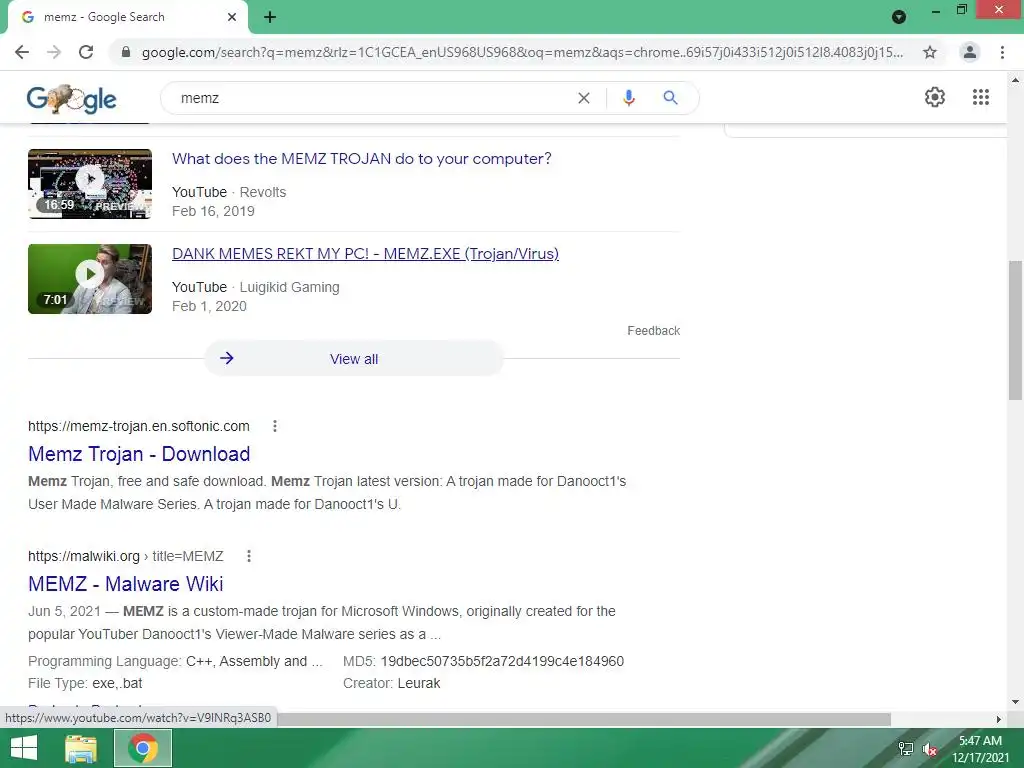The height and width of the screenshot is (768, 1024).
Task: Open Chrome's three-dot menu
Action: pos(1002,52)
